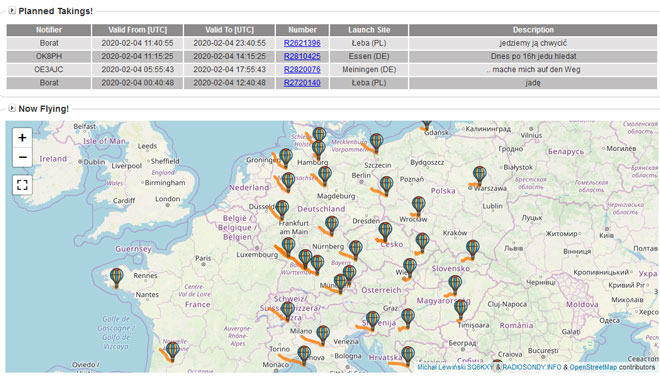Zoom in on the map

(22, 138)
